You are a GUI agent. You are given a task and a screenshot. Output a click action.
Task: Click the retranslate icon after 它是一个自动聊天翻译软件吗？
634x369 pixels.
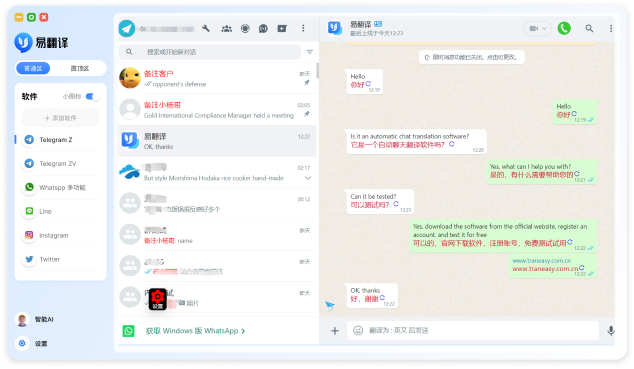click(452, 144)
